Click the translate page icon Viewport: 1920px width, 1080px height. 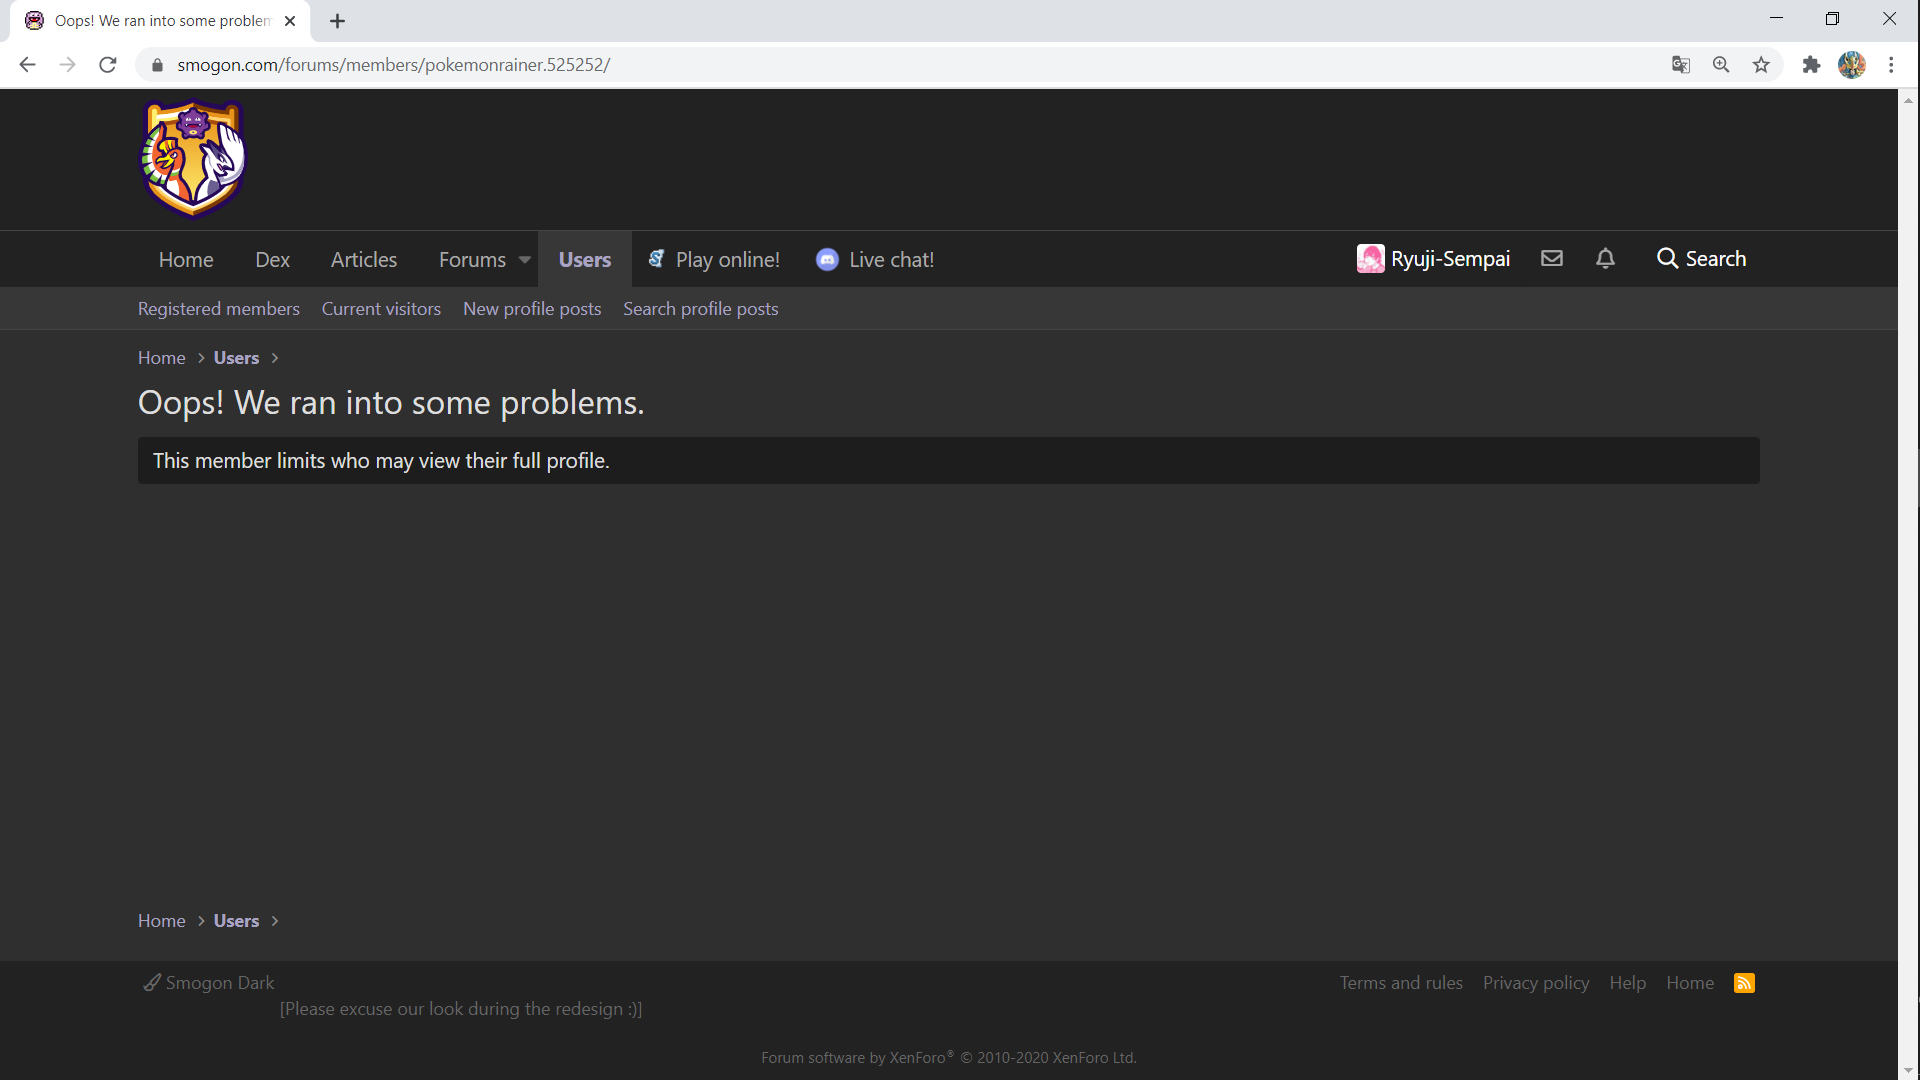pyautogui.click(x=1681, y=65)
